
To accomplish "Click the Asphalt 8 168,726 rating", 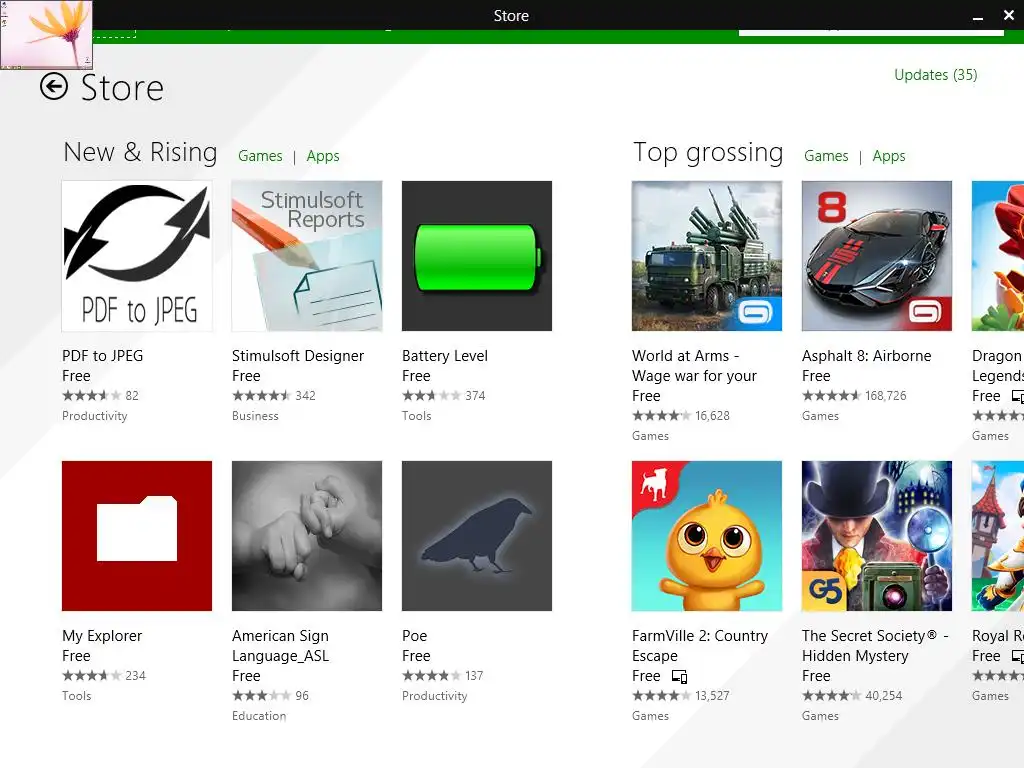I will click(x=854, y=396).
